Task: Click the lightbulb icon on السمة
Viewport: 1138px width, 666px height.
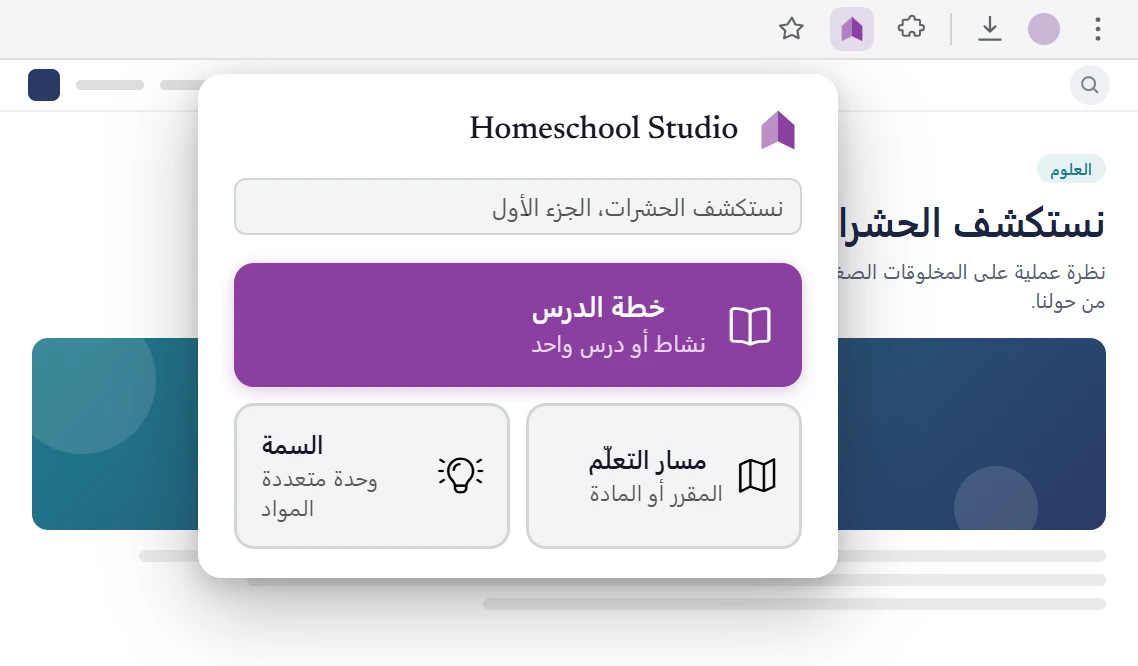Action: [460, 475]
